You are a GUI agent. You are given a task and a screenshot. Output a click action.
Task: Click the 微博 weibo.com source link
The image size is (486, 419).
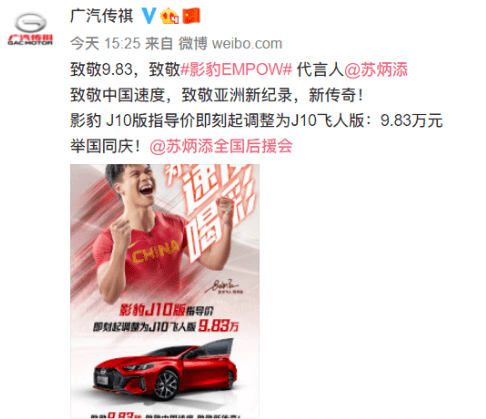pos(230,43)
